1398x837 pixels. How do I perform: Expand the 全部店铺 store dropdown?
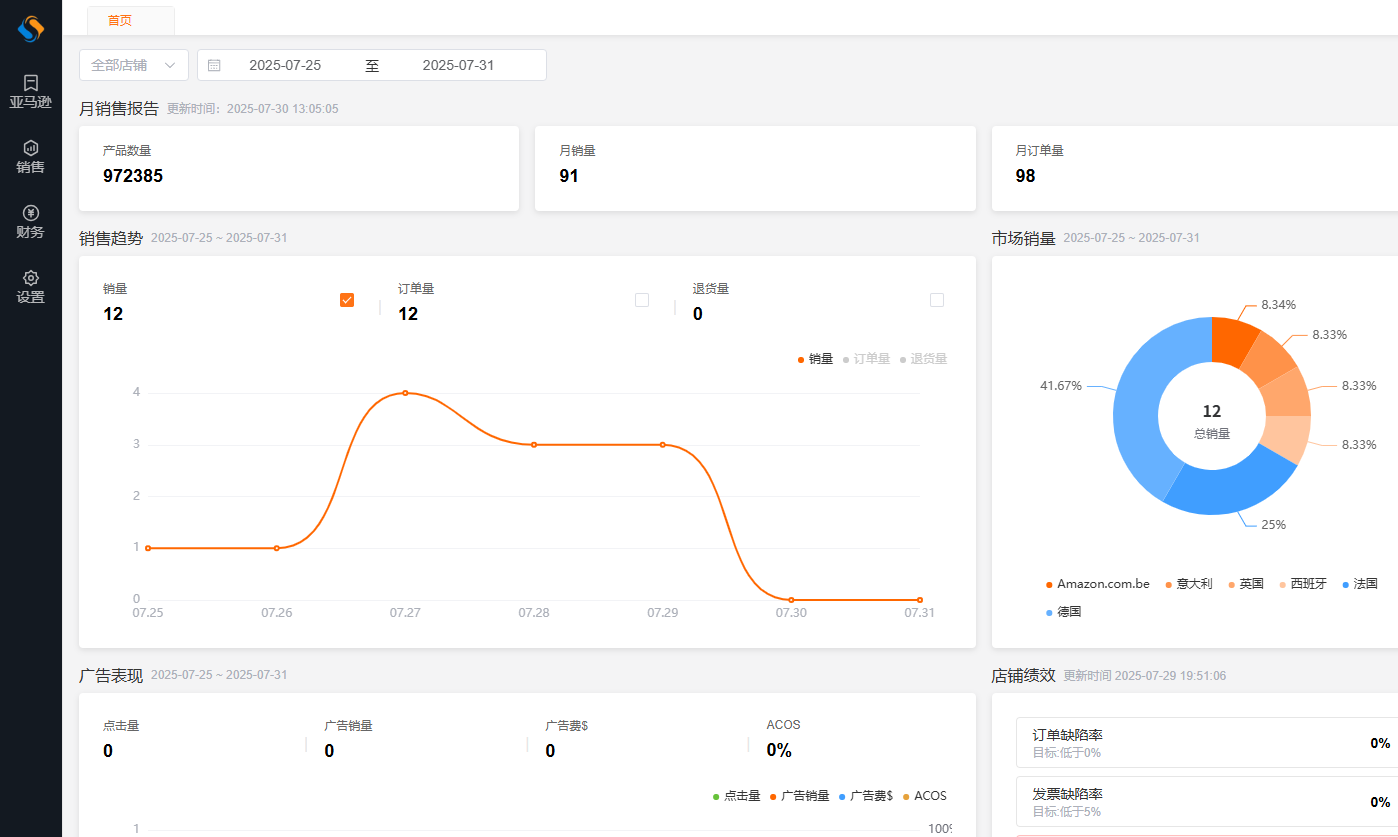click(x=133, y=65)
